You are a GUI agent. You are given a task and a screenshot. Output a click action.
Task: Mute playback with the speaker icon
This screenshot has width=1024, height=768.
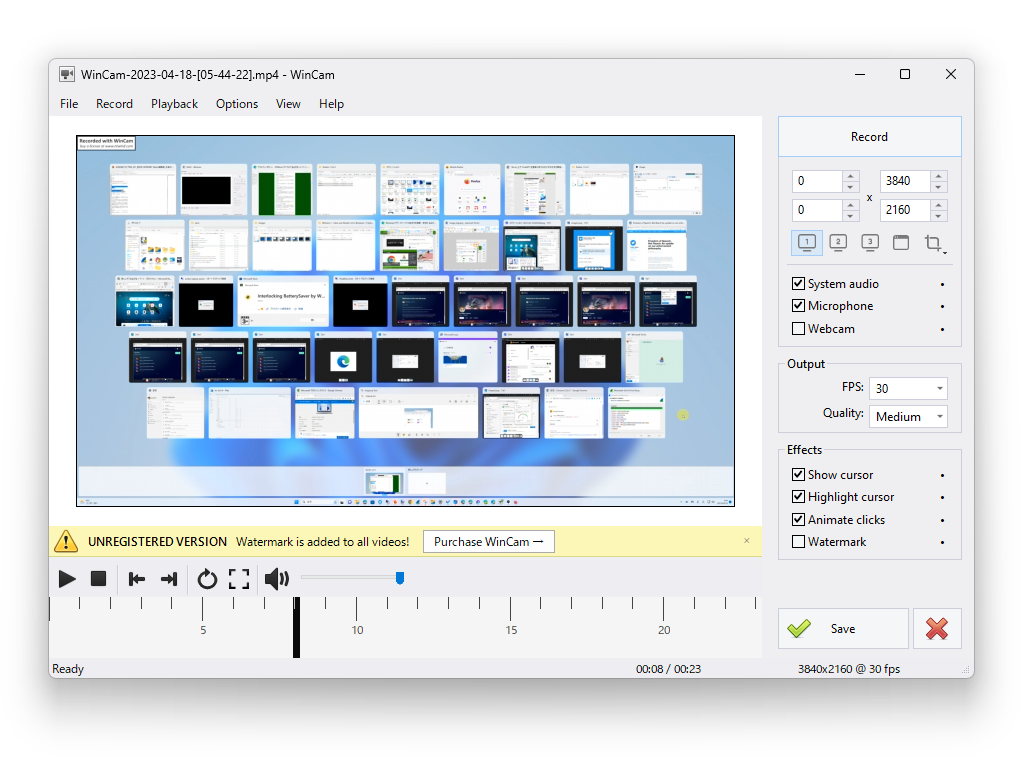pos(276,578)
